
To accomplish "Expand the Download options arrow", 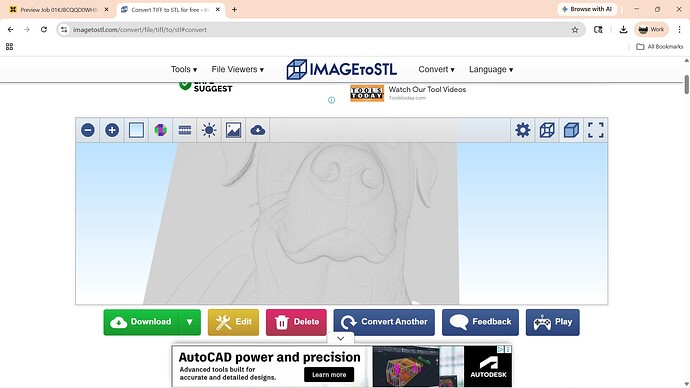I will (x=190, y=322).
